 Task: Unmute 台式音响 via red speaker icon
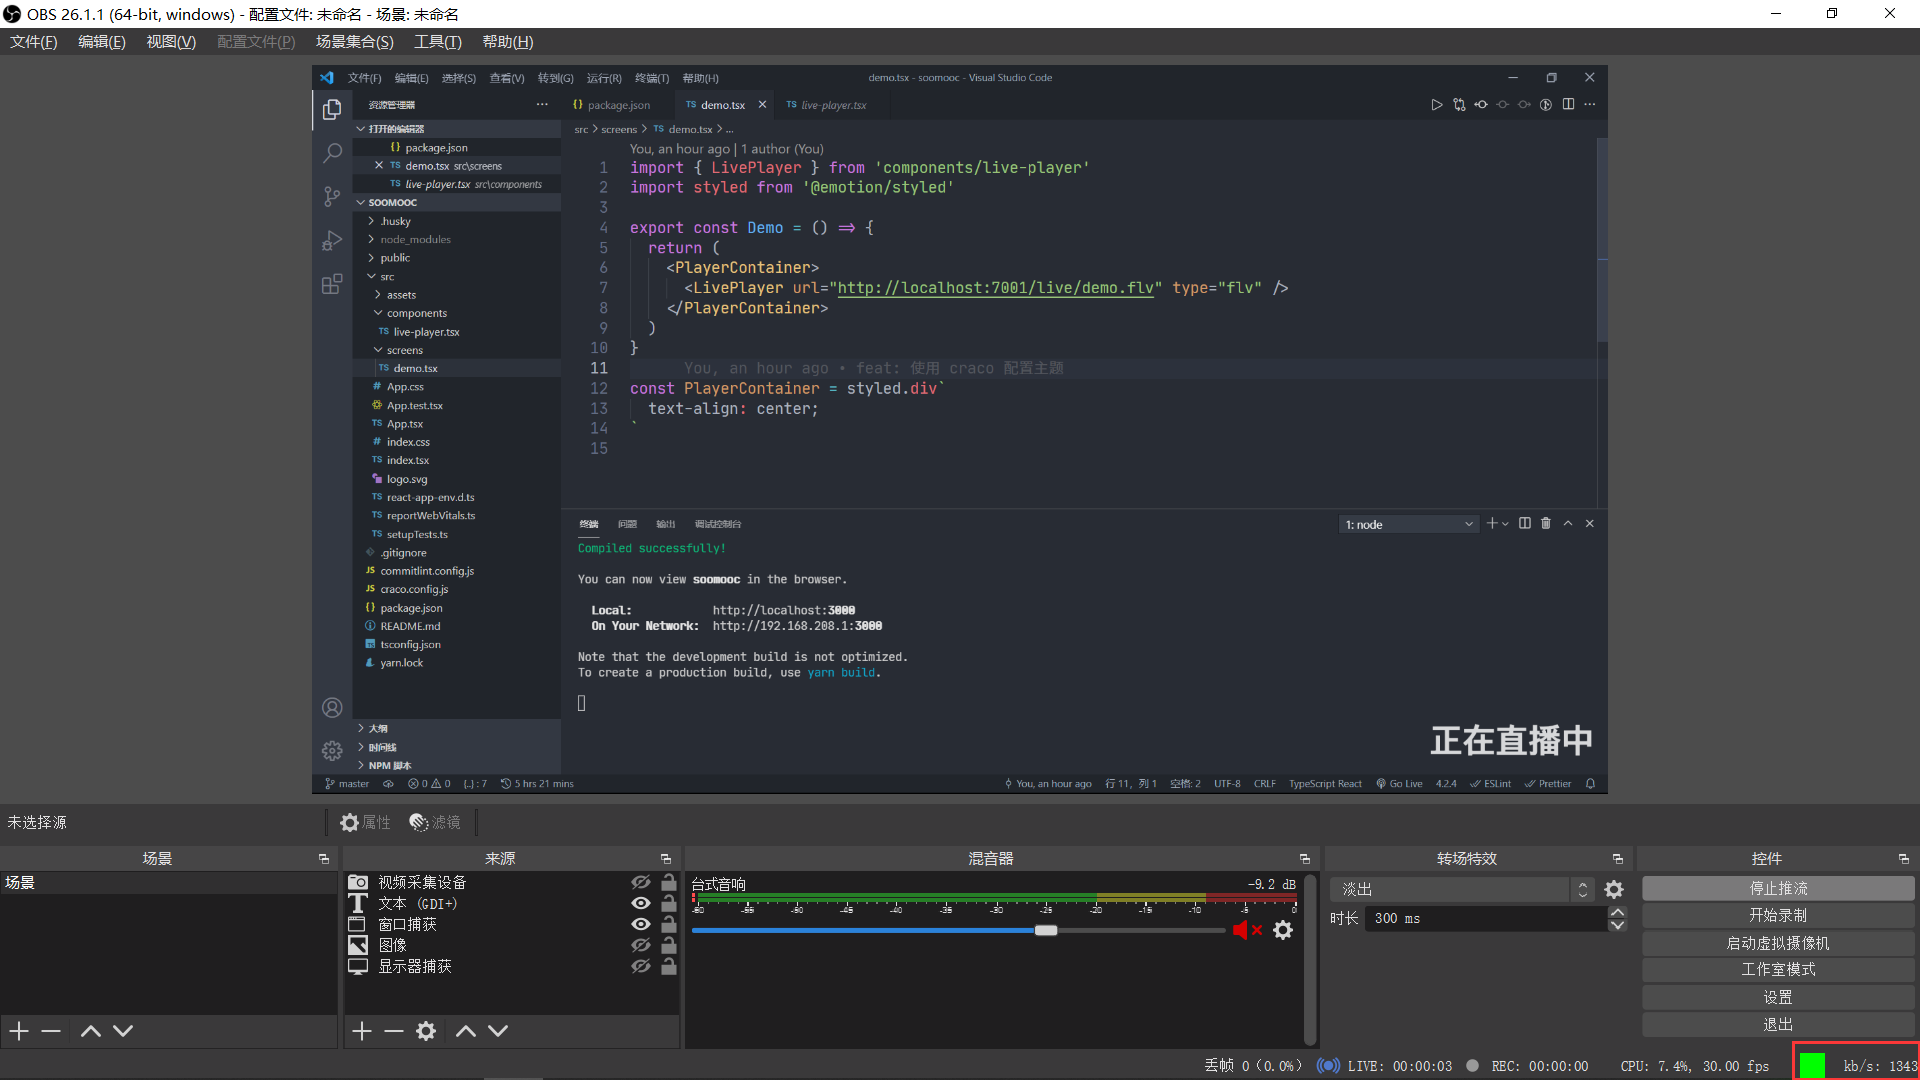pyautogui.click(x=1246, y=930)
